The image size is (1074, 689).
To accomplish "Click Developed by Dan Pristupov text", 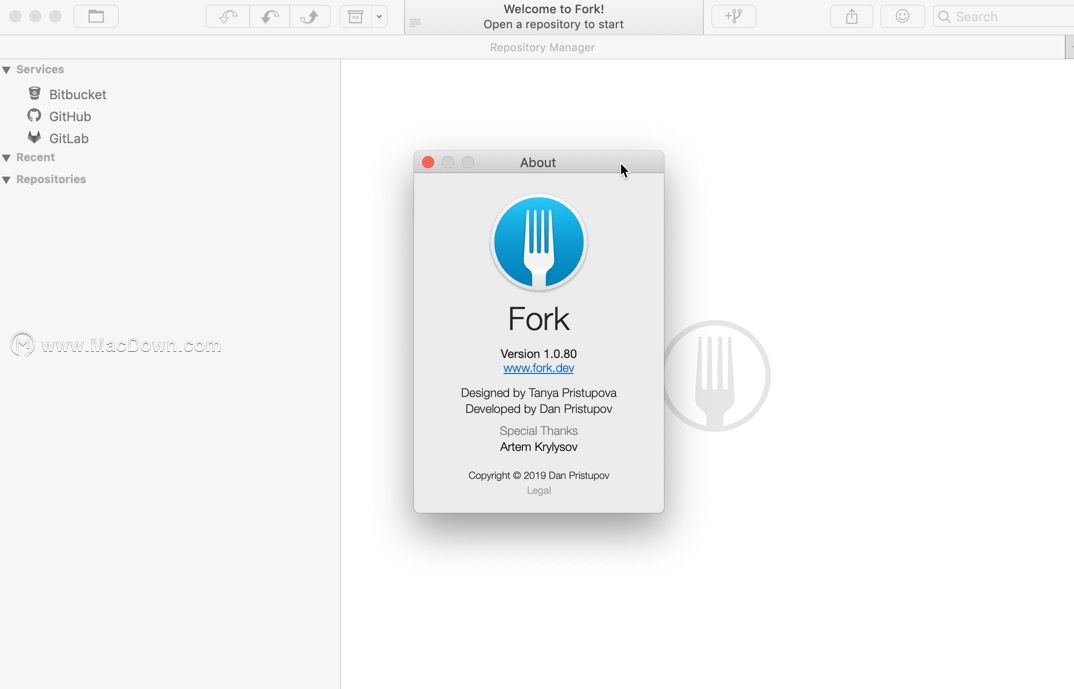I will pos(538,409).
